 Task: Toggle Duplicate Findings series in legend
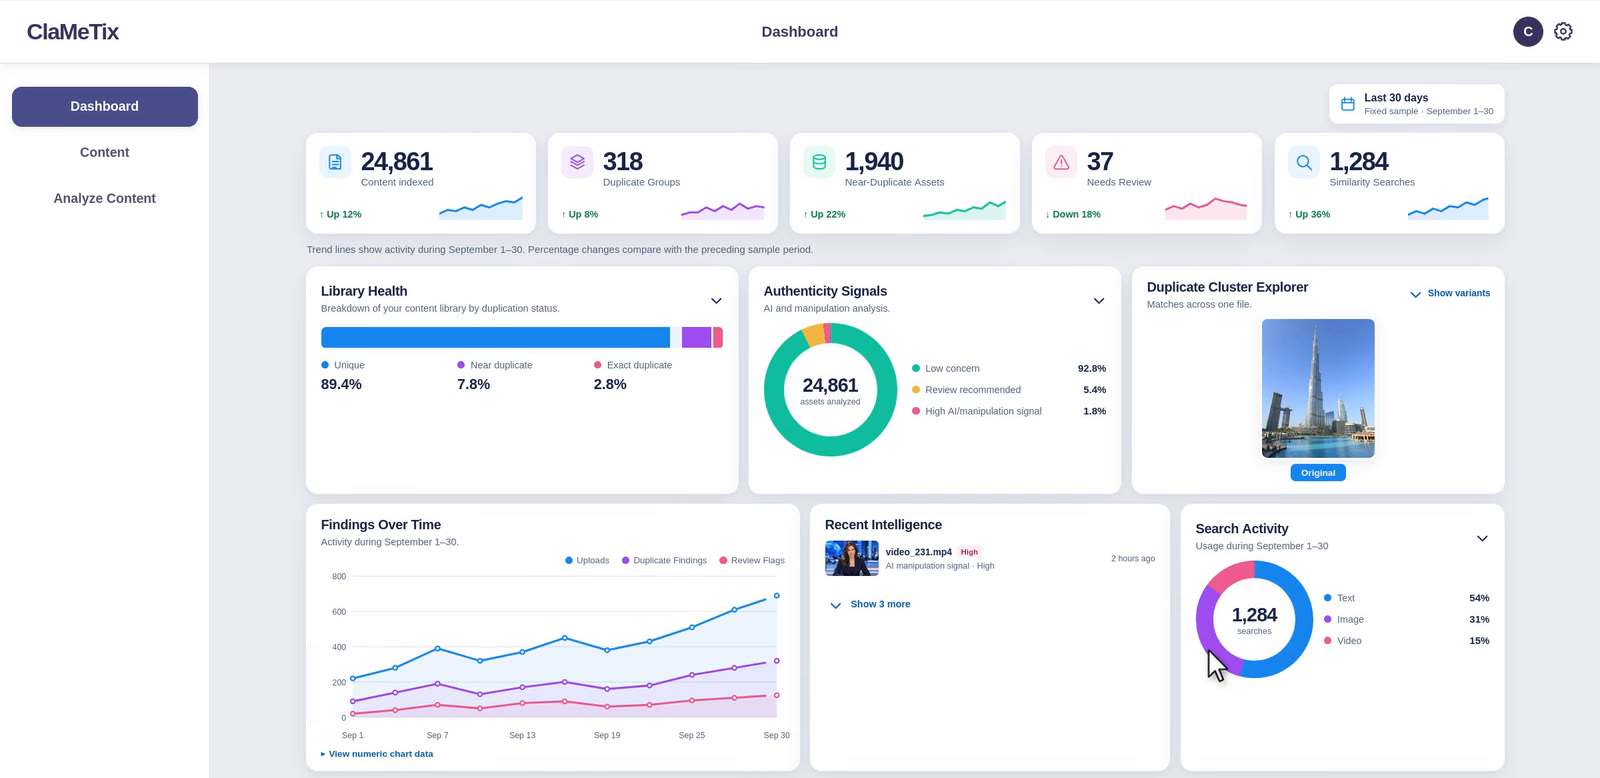pyautogui.click(x=664, y=561)
